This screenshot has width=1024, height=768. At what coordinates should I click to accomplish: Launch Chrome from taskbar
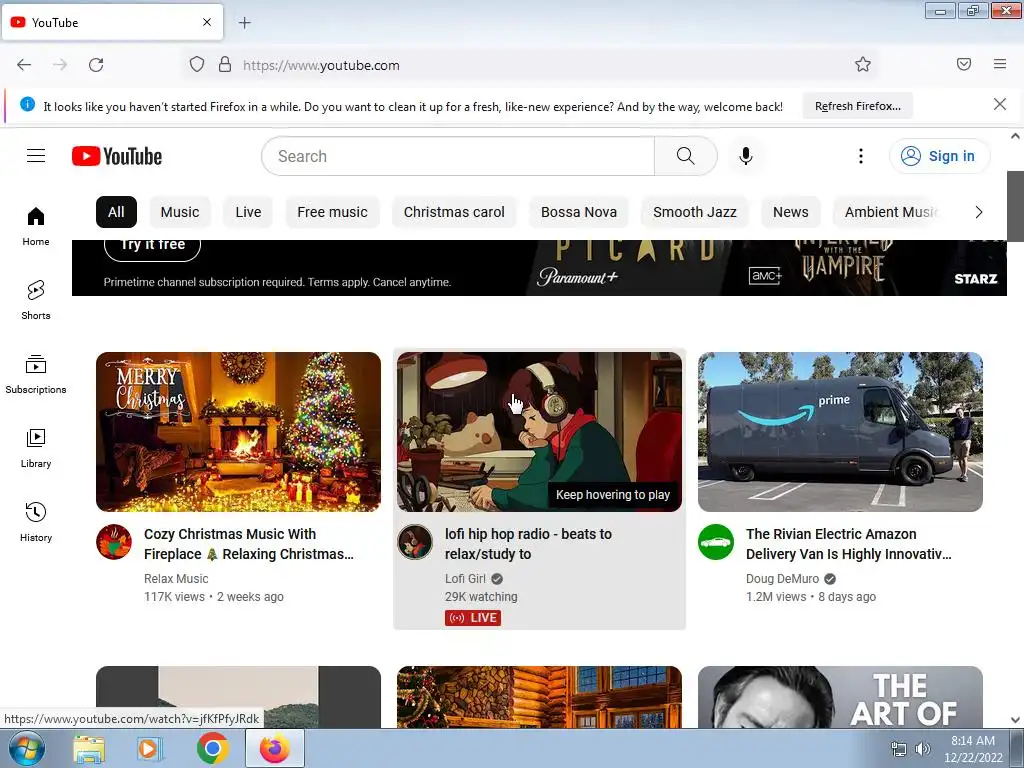pos(212,748)
